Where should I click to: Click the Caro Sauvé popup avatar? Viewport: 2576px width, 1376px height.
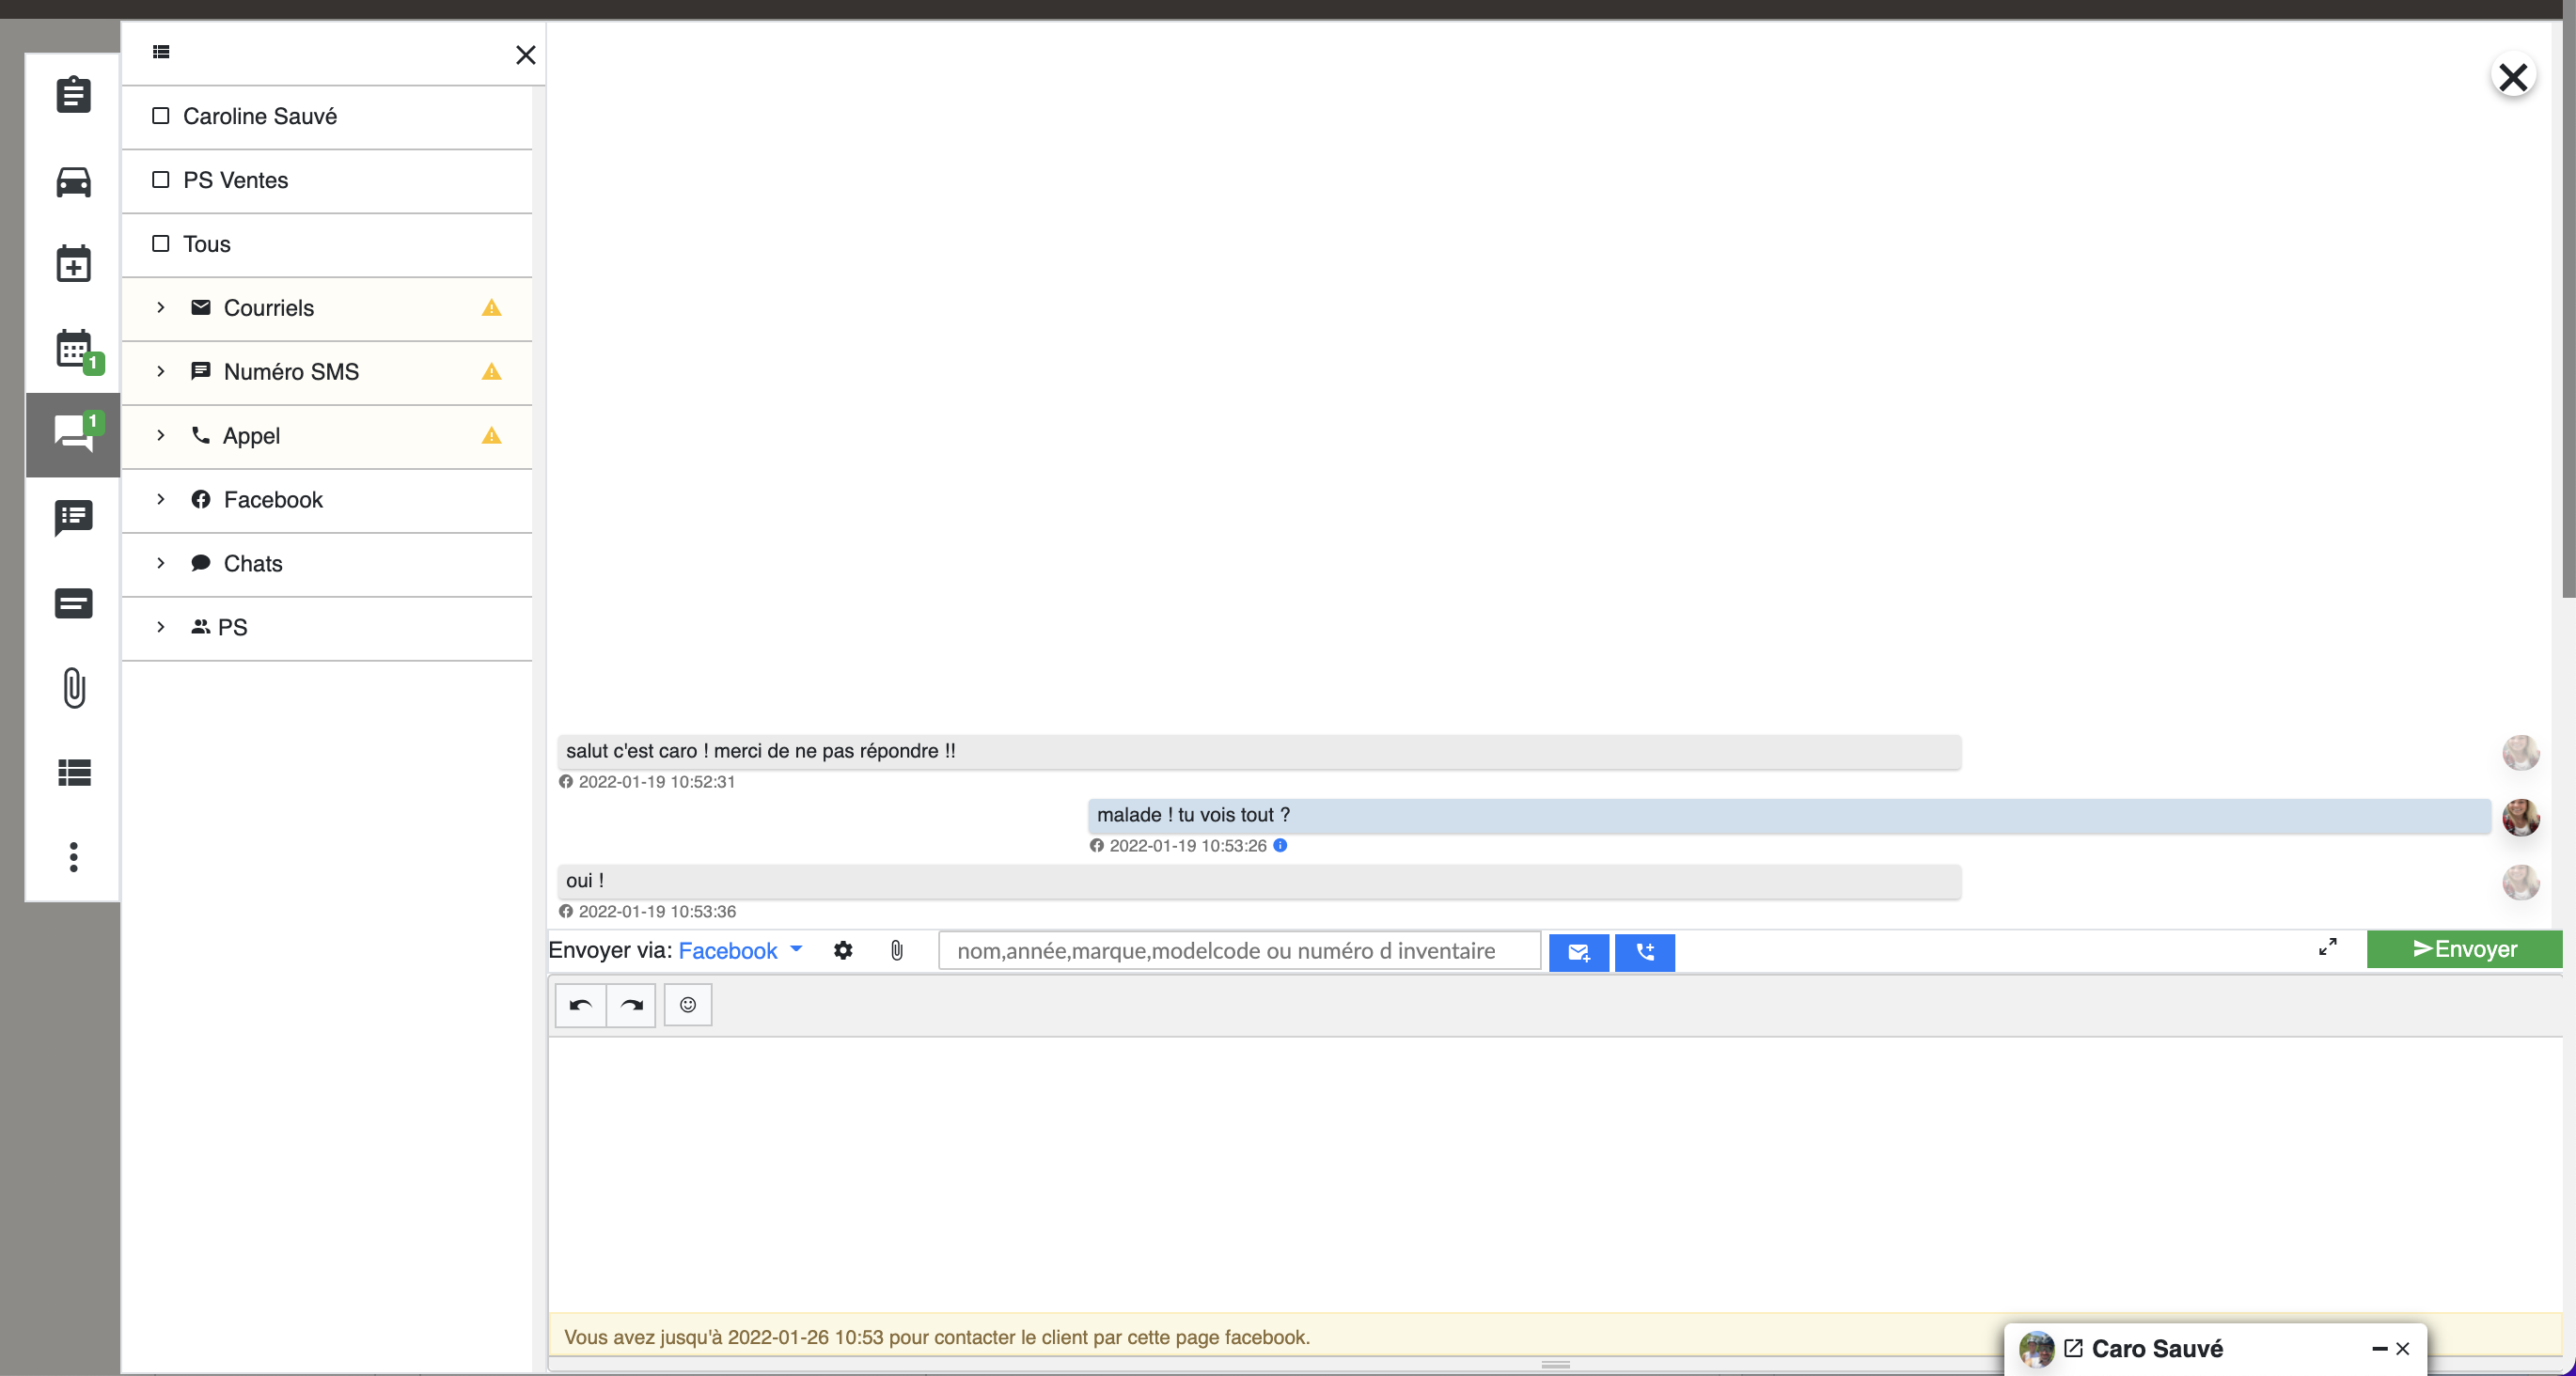2036,1349
